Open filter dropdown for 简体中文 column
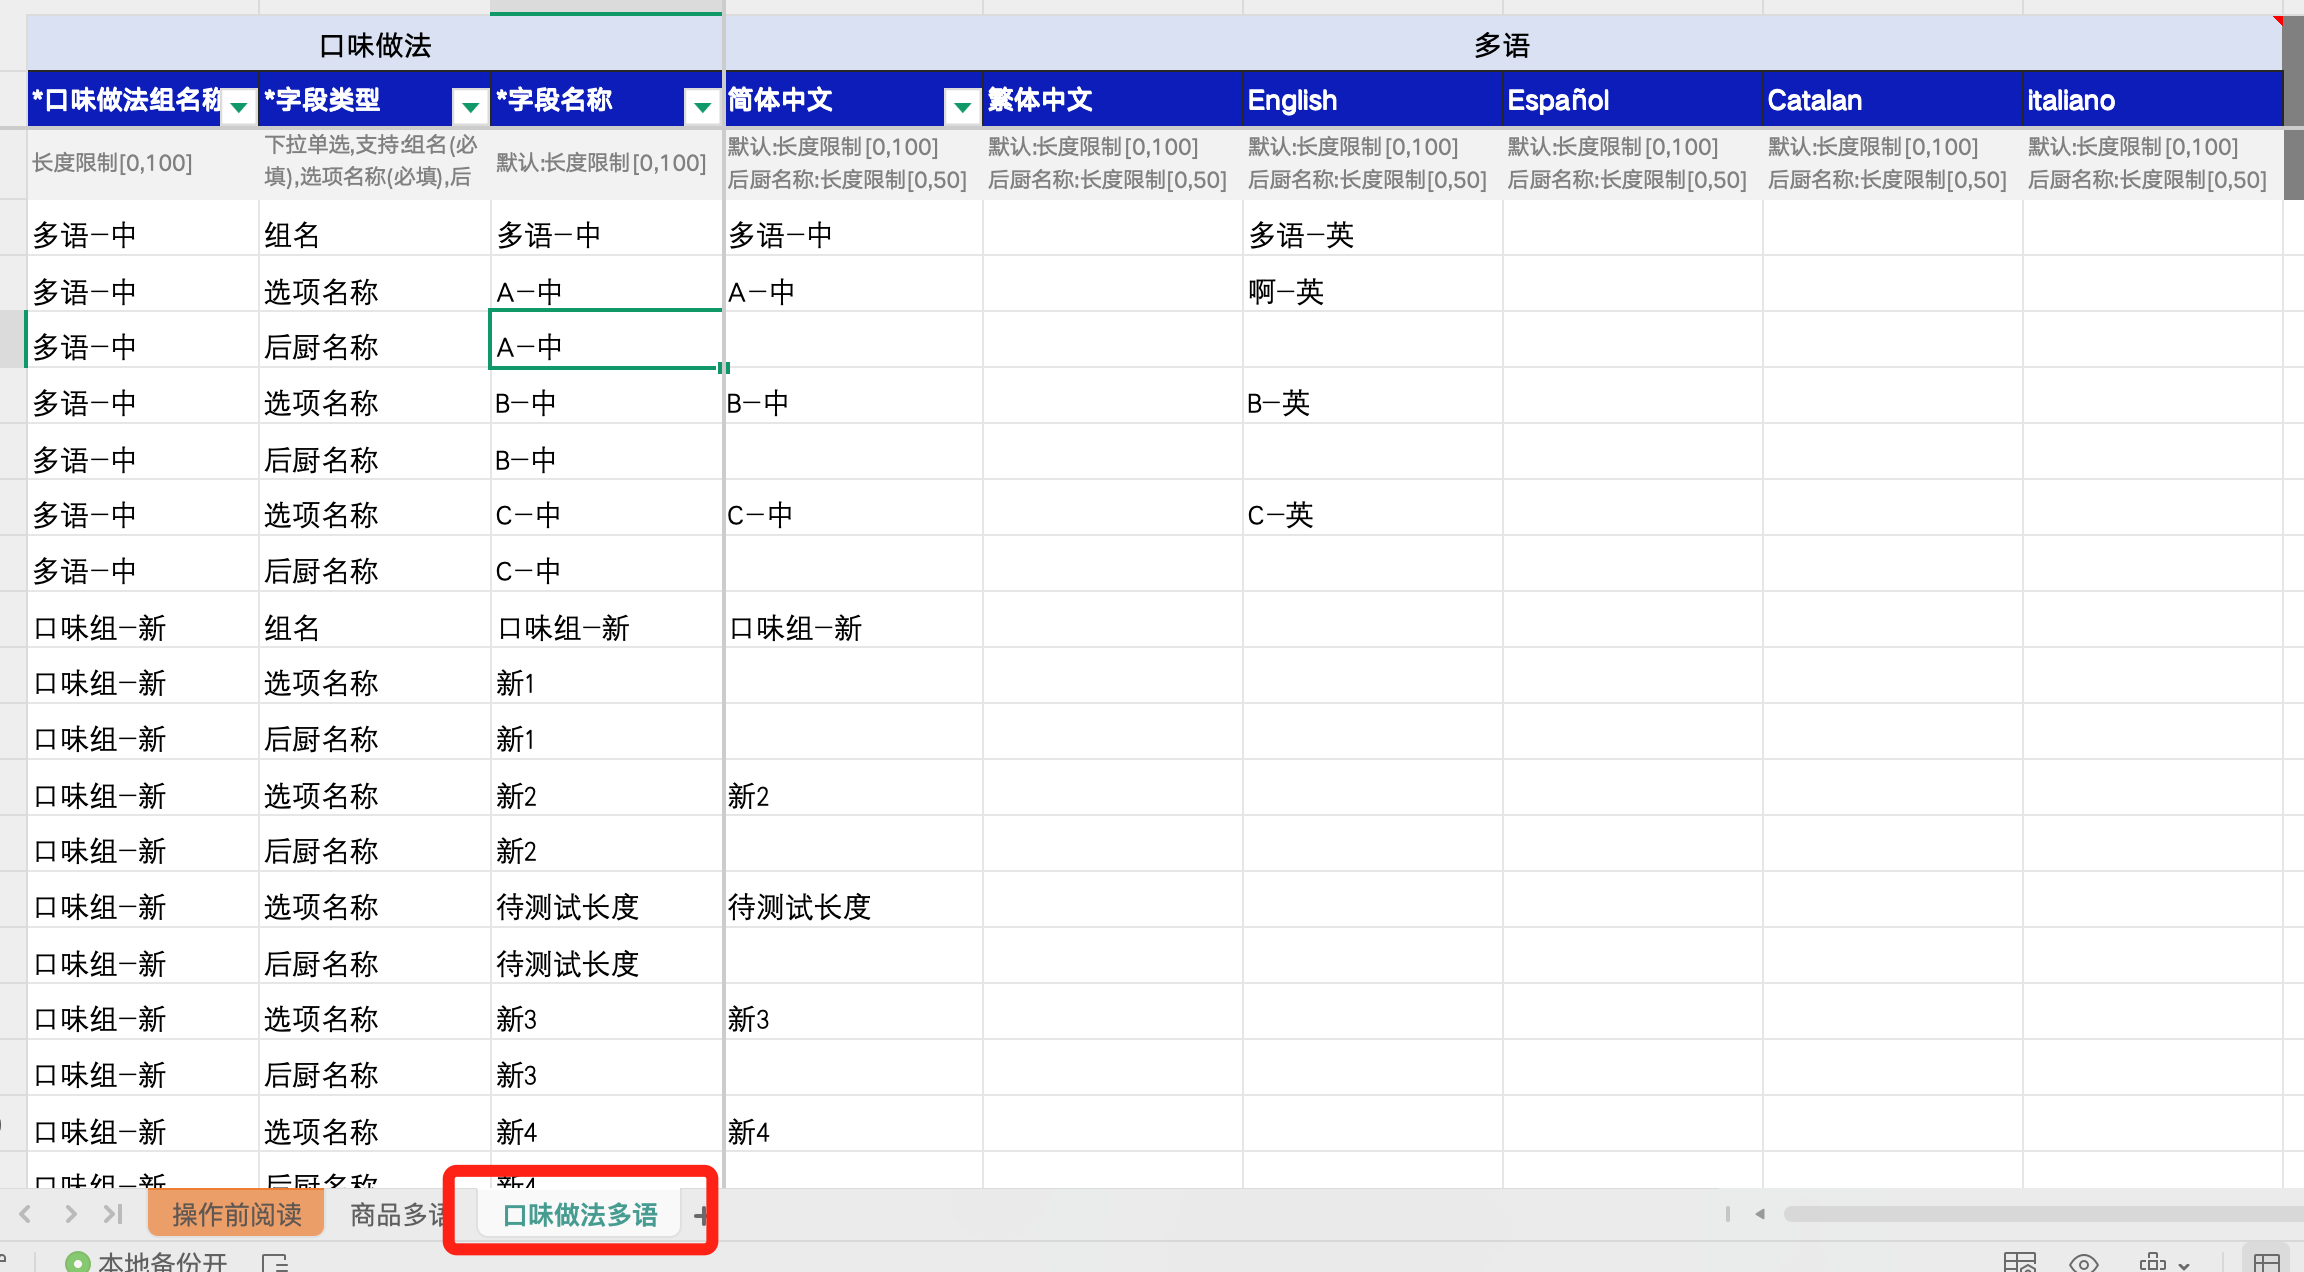Image resolution: width=2304 pixels, height=1272 pixels. click(962, 105)
